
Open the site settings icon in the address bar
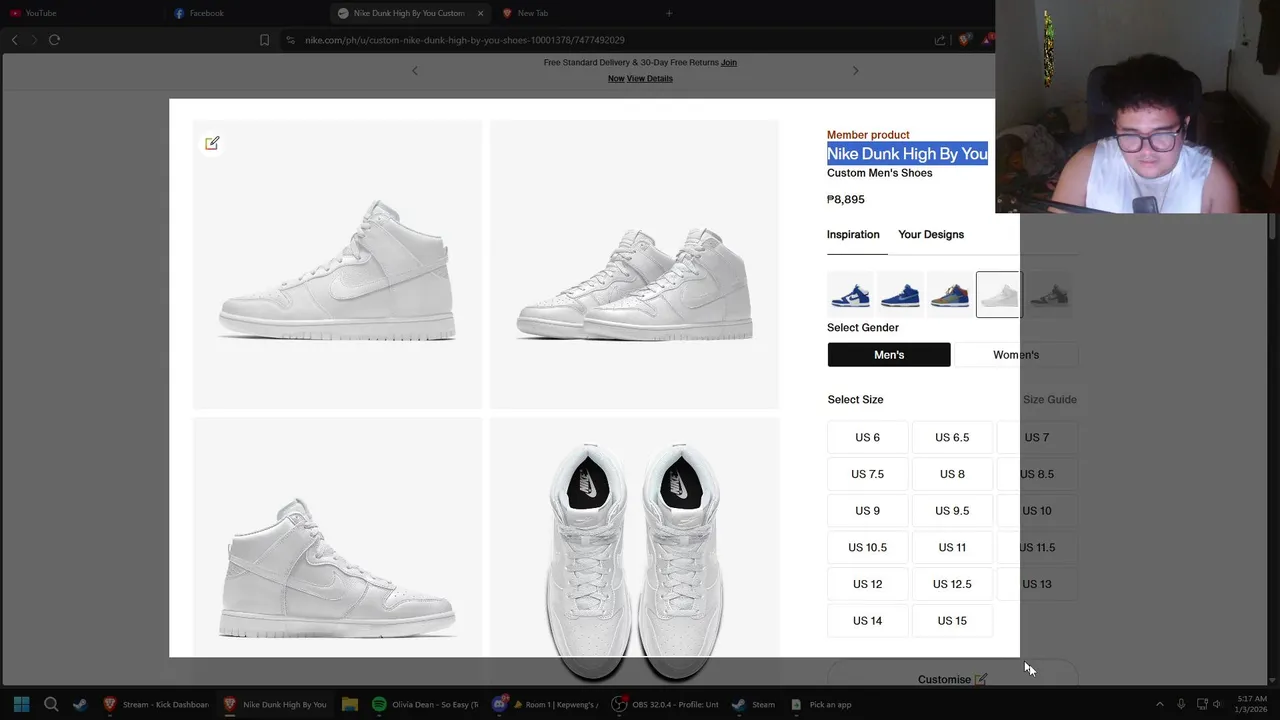pos(290,40)
